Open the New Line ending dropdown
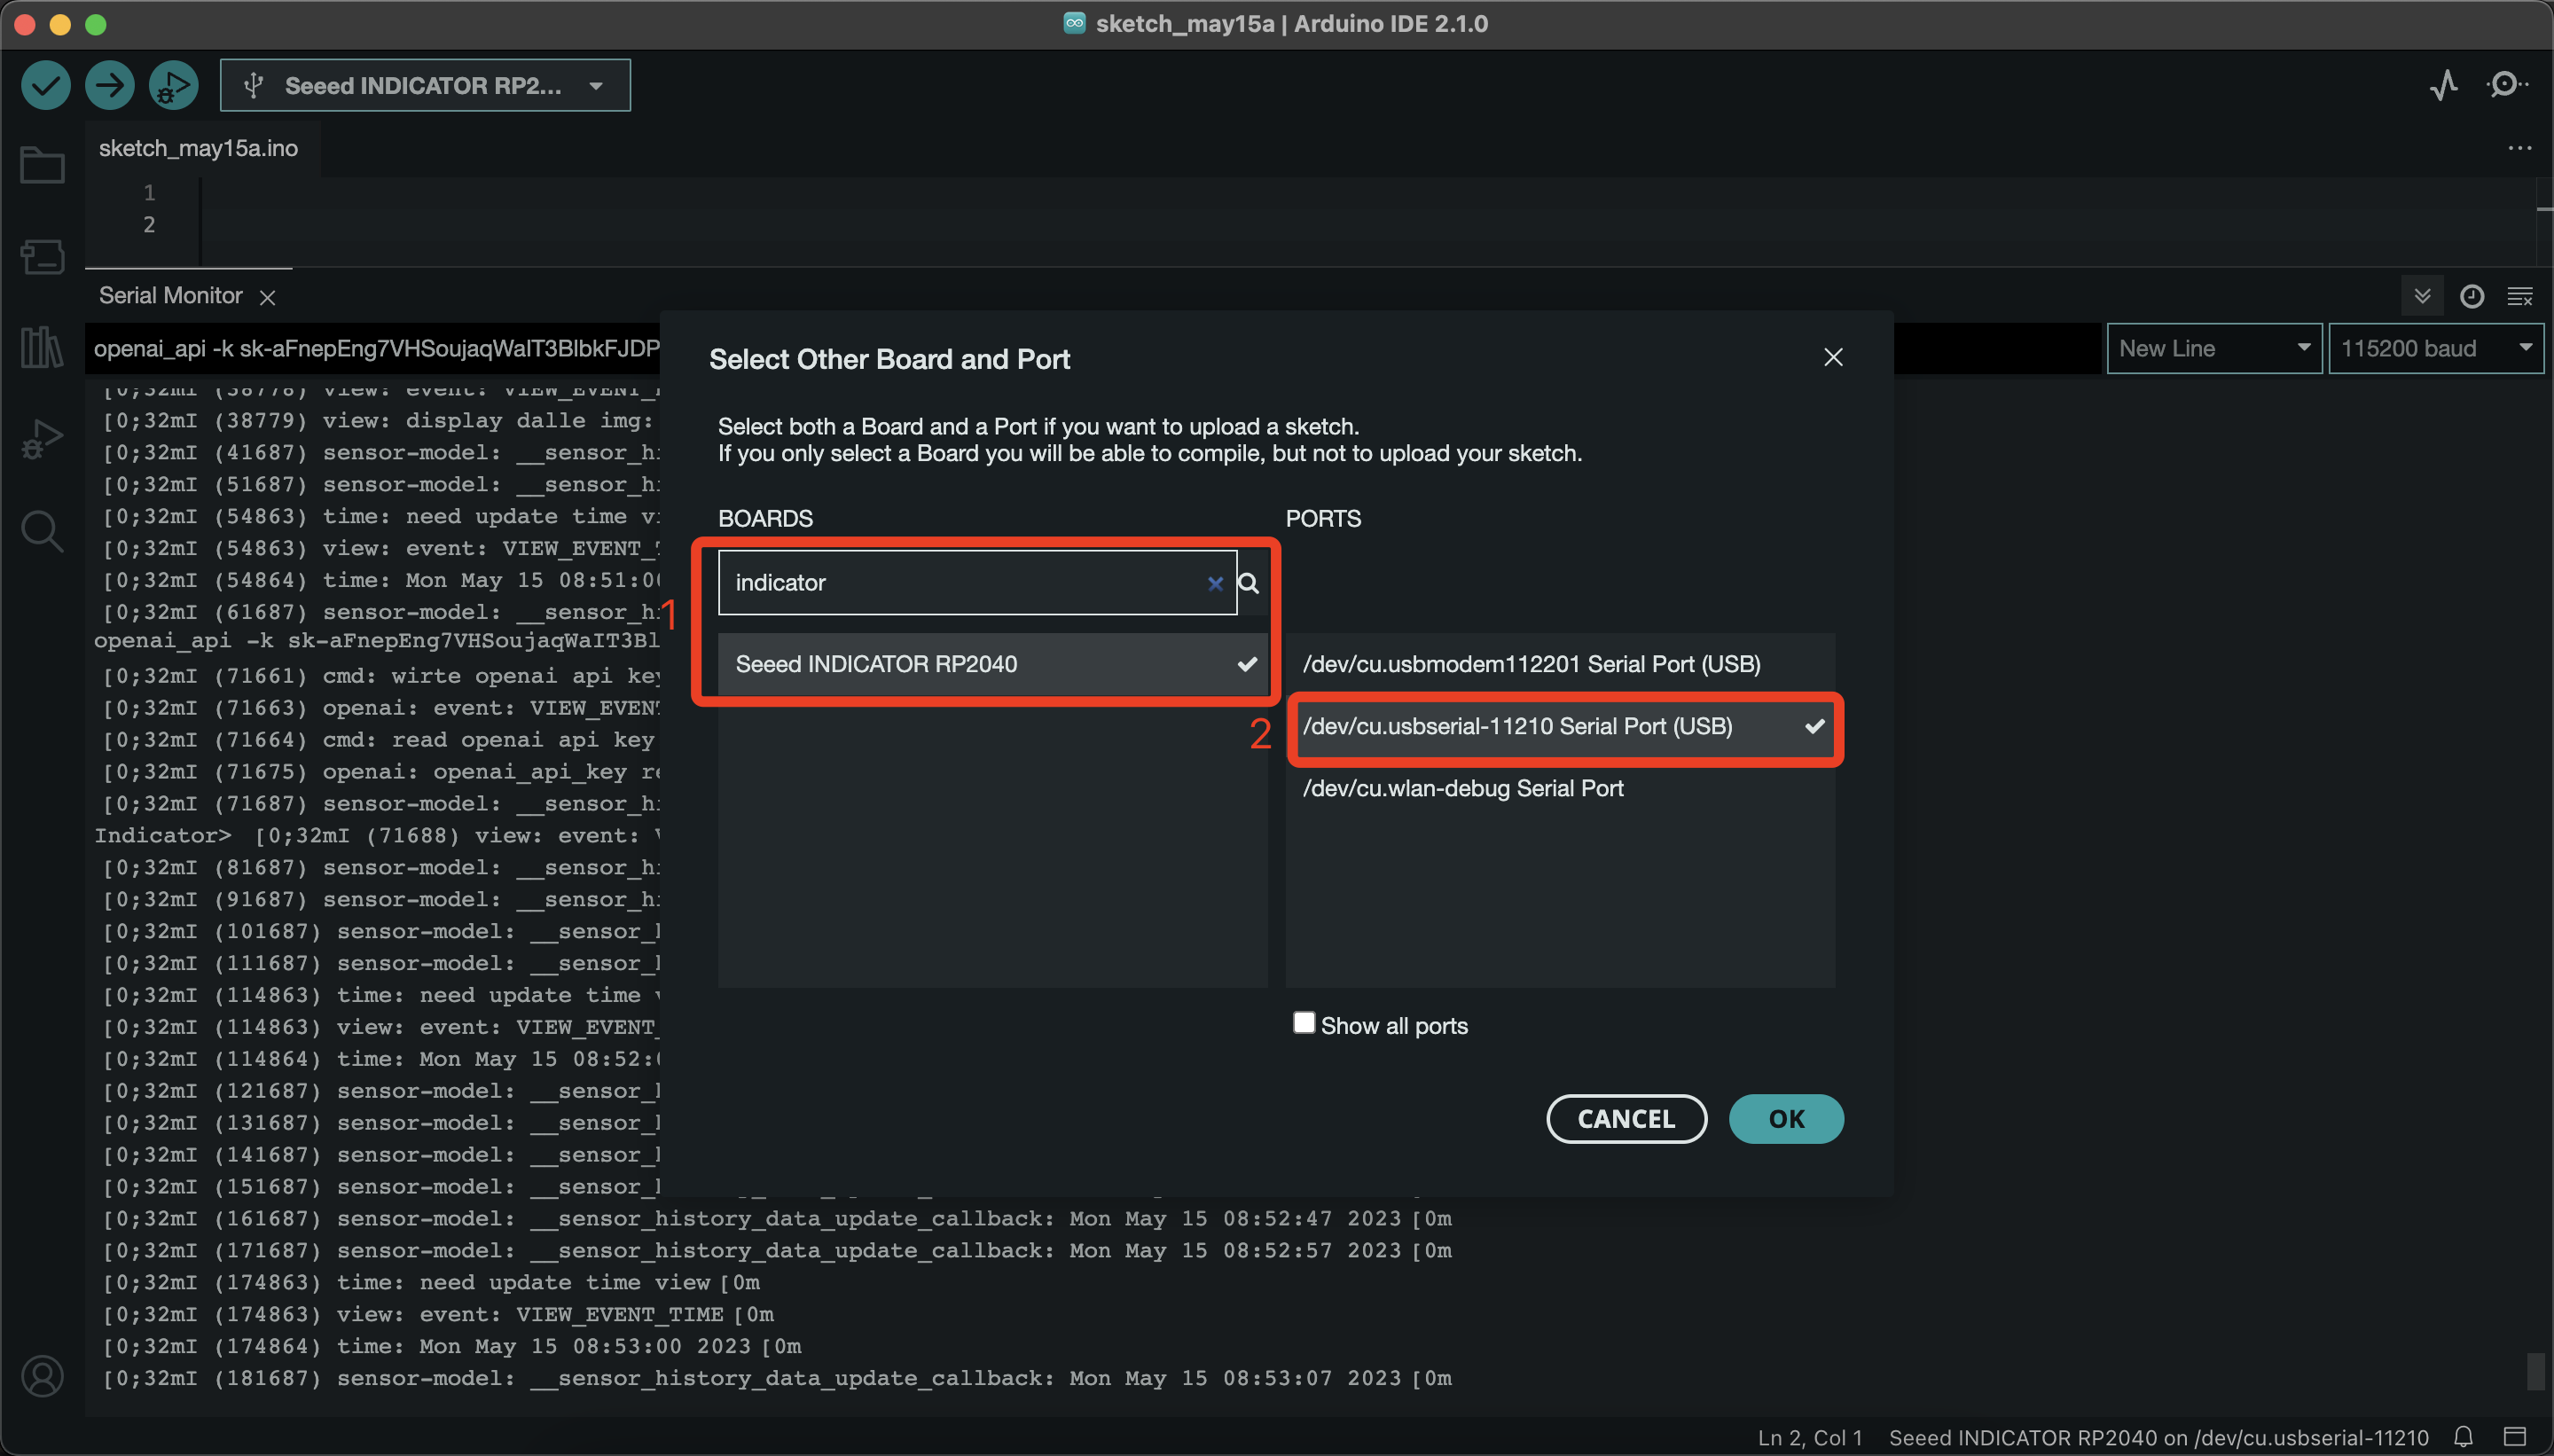The height and width of the screenshot is (1456, 2554). (x=2214, y=348)
